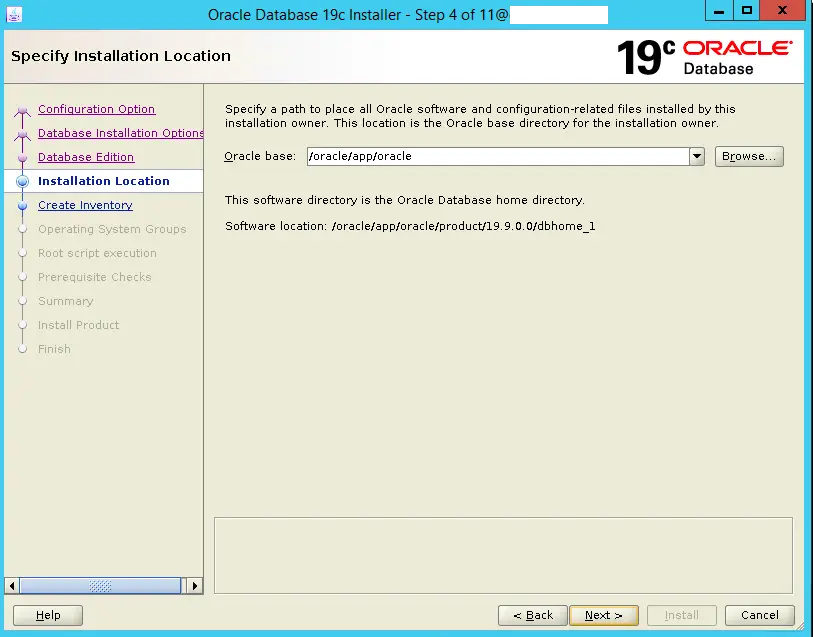Click the horizontal scrollbar thumb in sidebar
The height and width of the screenshot is (637, 813).
pyautogui.click(x=100, y=586)
